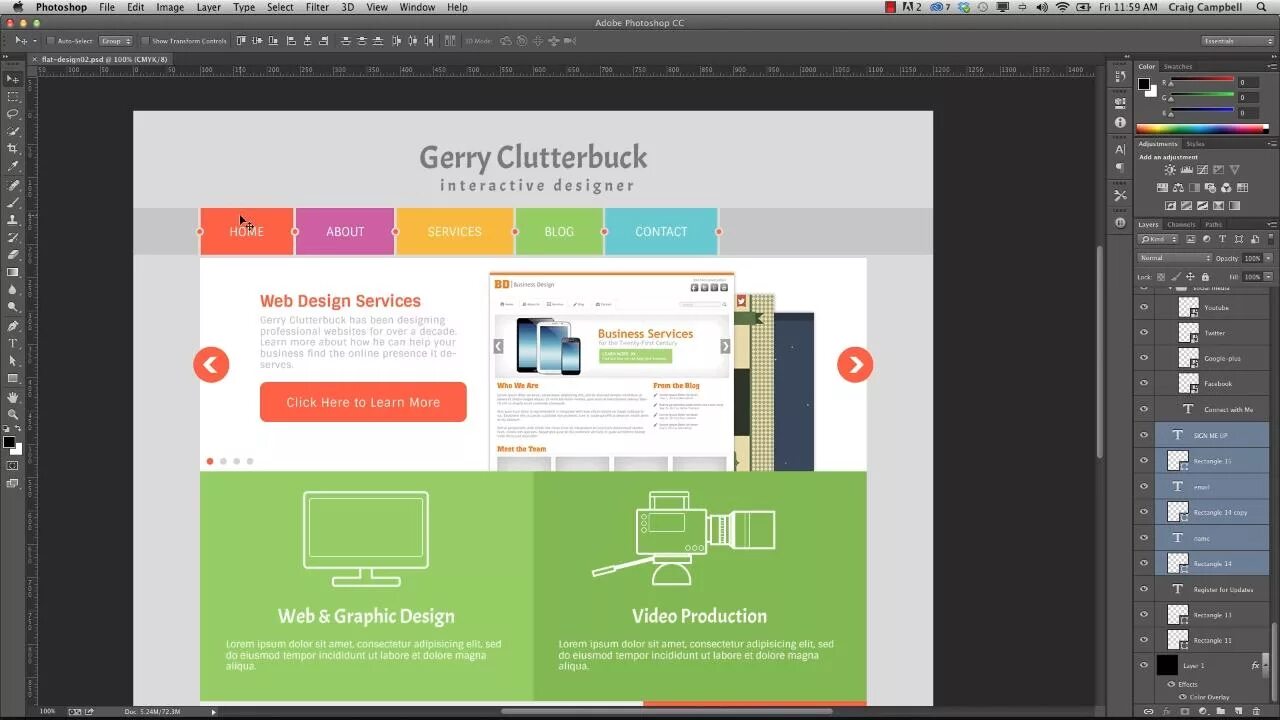Open the Character panel icon
This screenshot has width=1280, height=720.
1120,149
